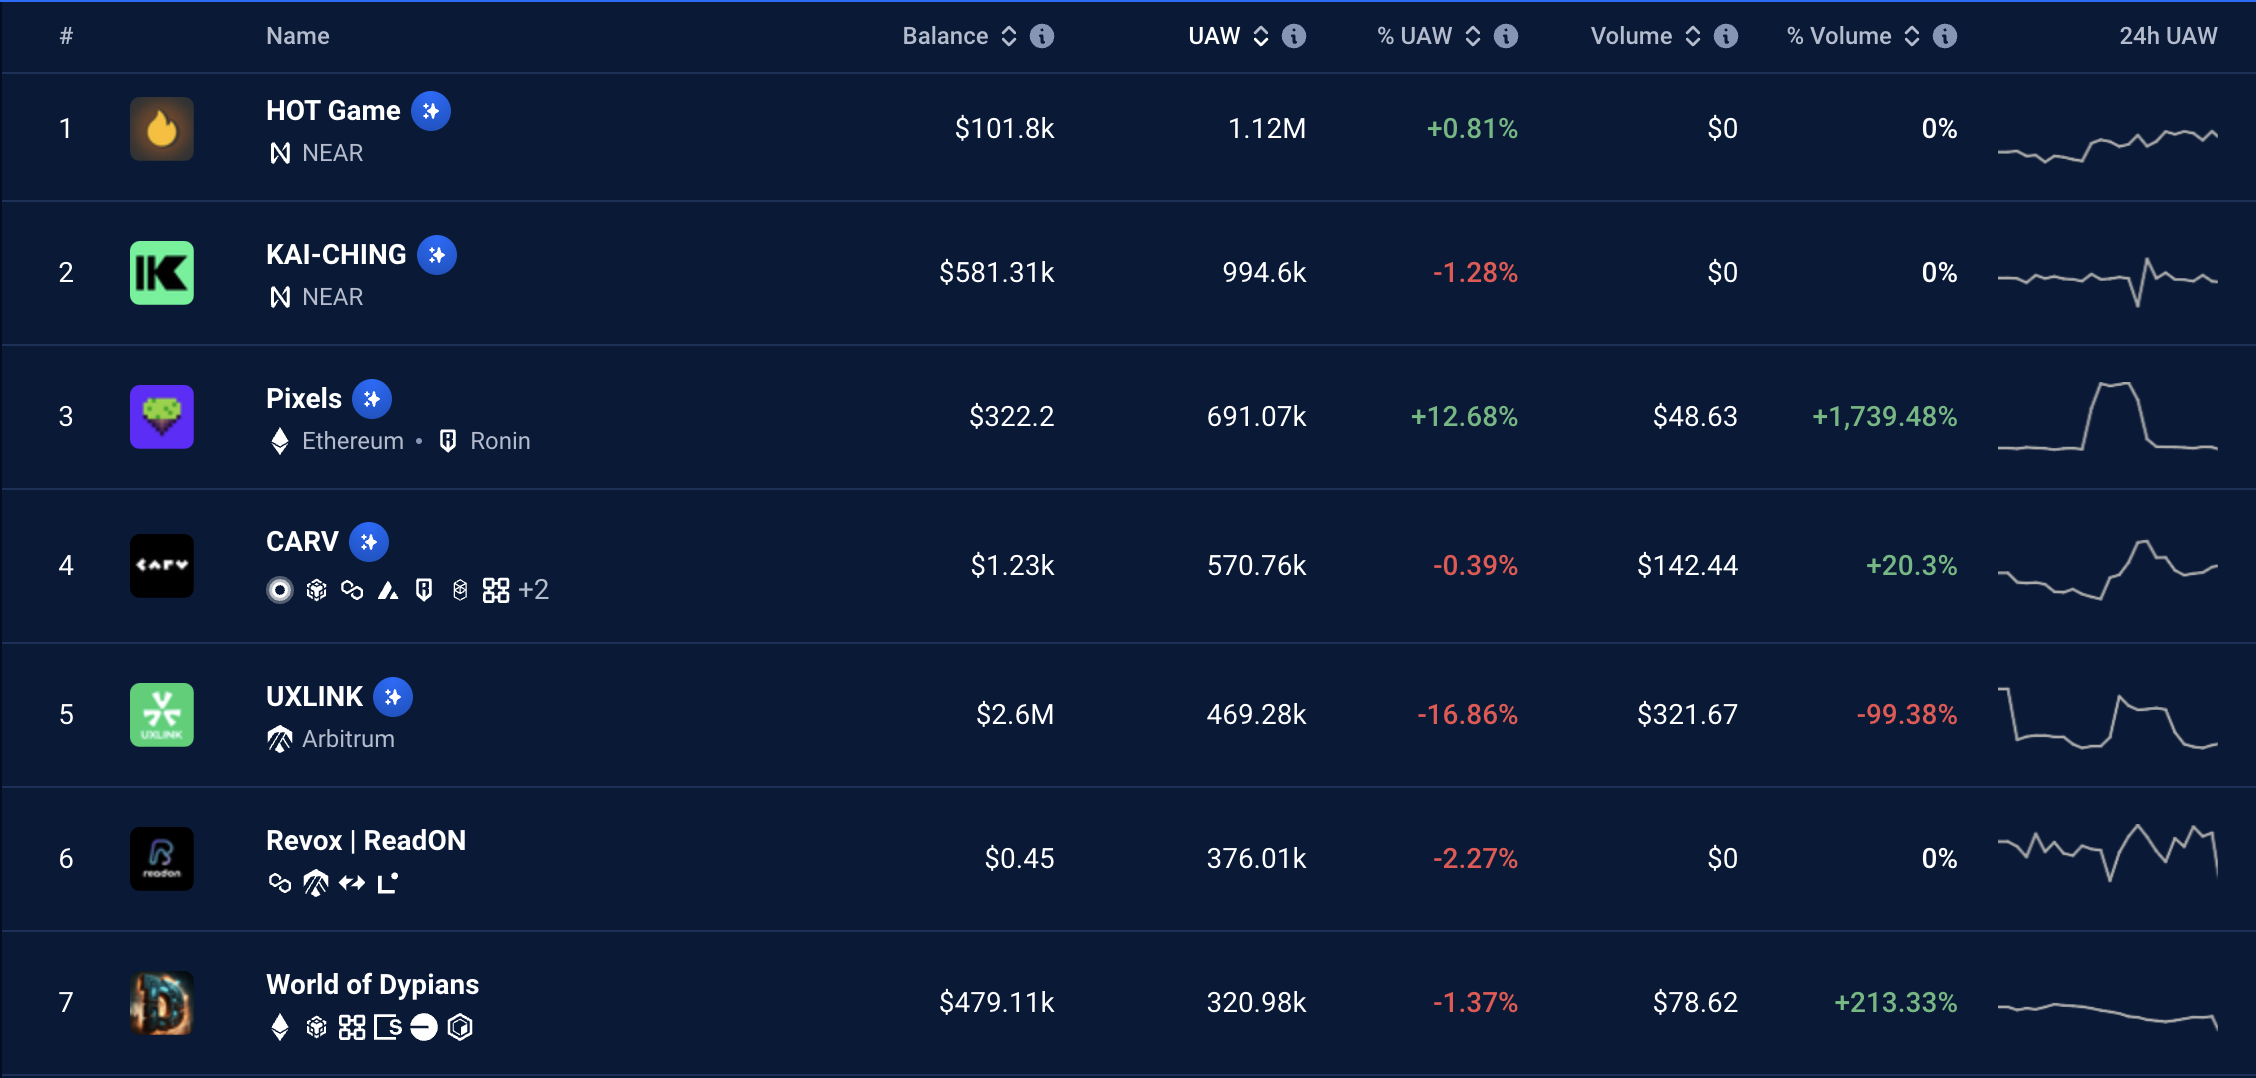This screenshot has height=1078, width=2256.
Task: Open the Revox | ReadON link
Action: [x=366, y=841]
